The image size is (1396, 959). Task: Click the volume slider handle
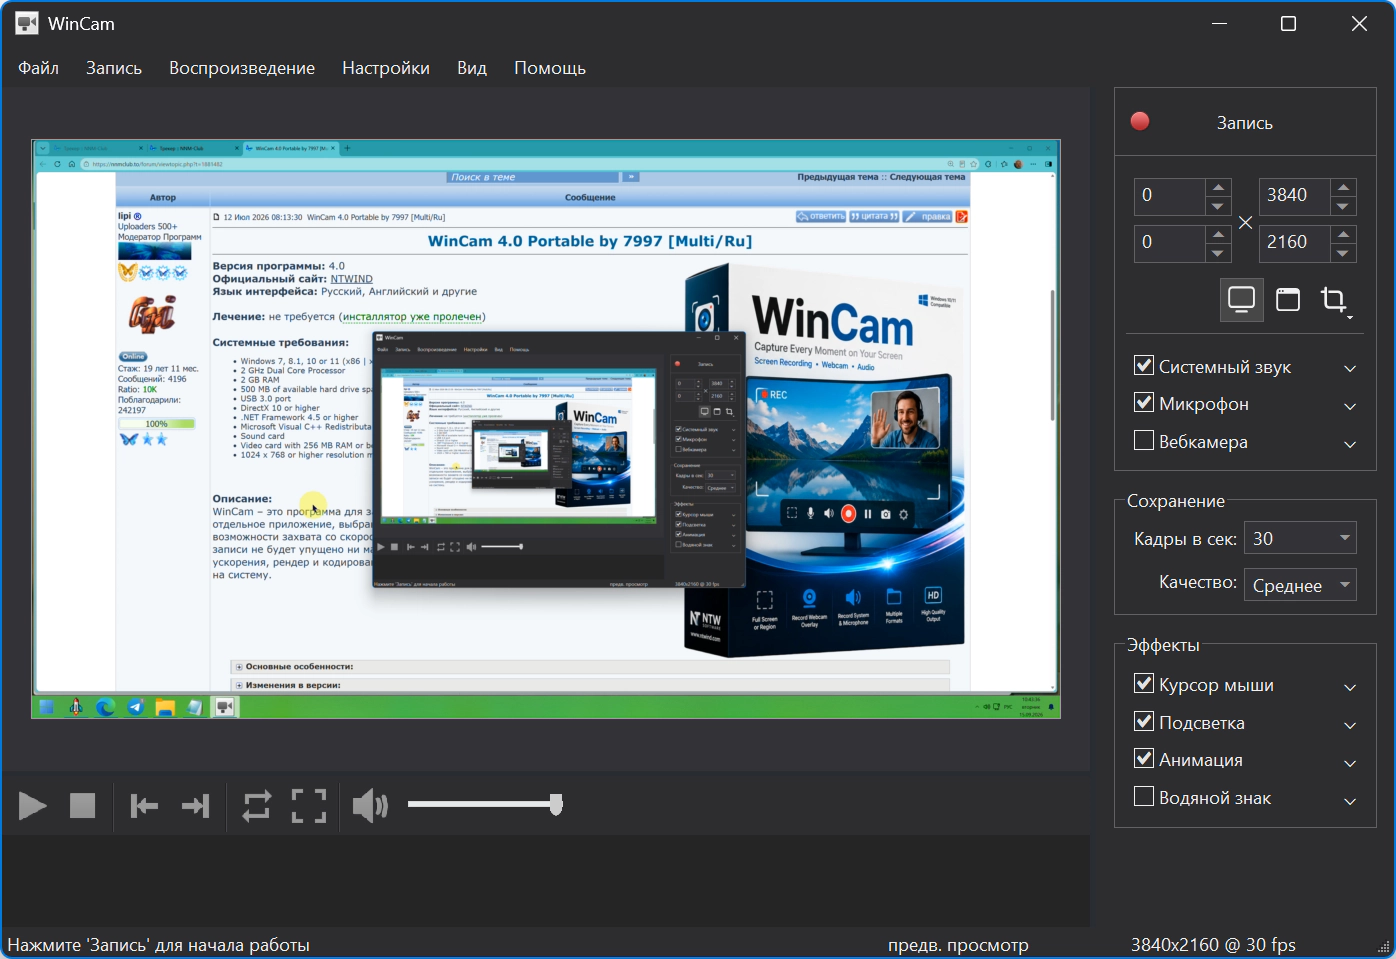point(556,804)
